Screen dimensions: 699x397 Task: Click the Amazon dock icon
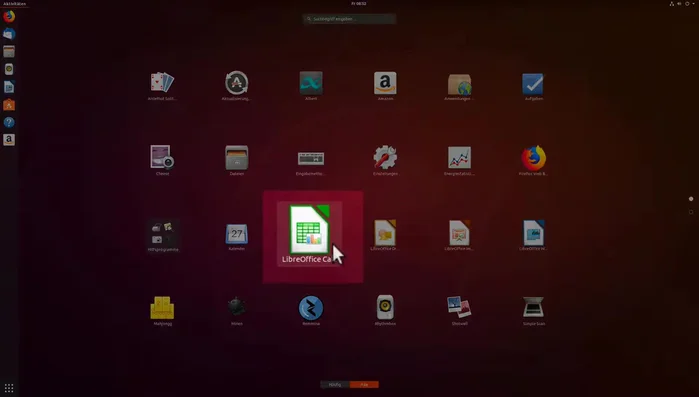(9, 140)
